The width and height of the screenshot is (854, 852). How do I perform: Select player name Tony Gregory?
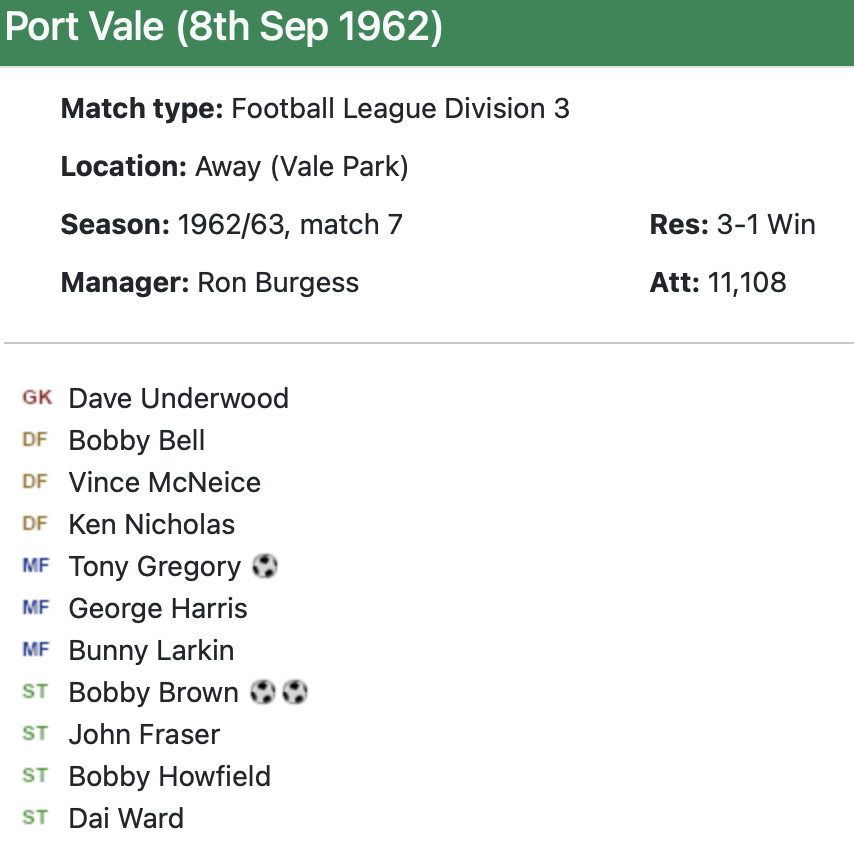(x=155, y=567)
